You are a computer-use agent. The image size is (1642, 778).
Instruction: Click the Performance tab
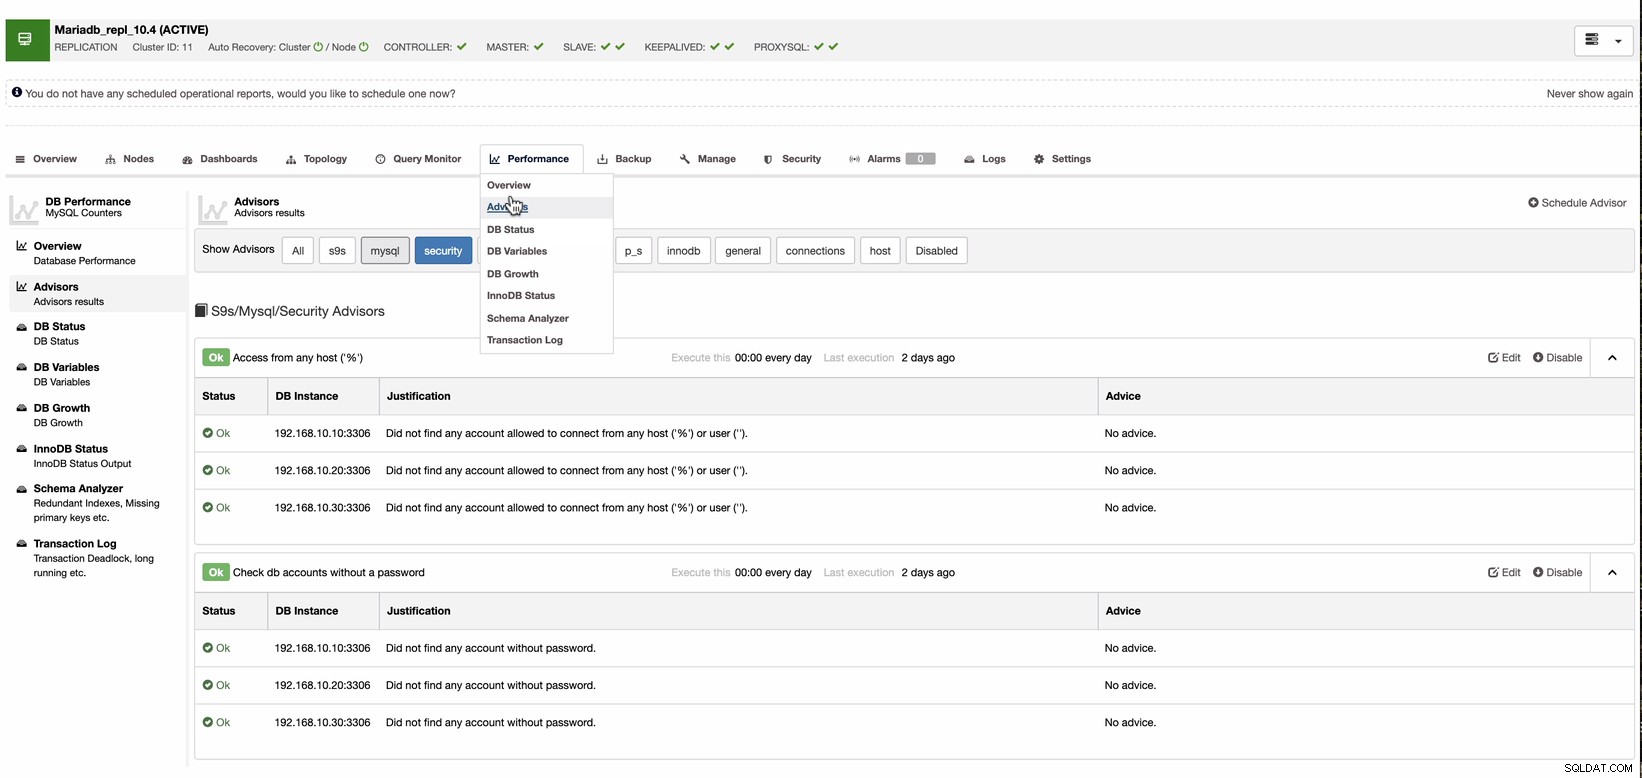(x=529, y=159)
